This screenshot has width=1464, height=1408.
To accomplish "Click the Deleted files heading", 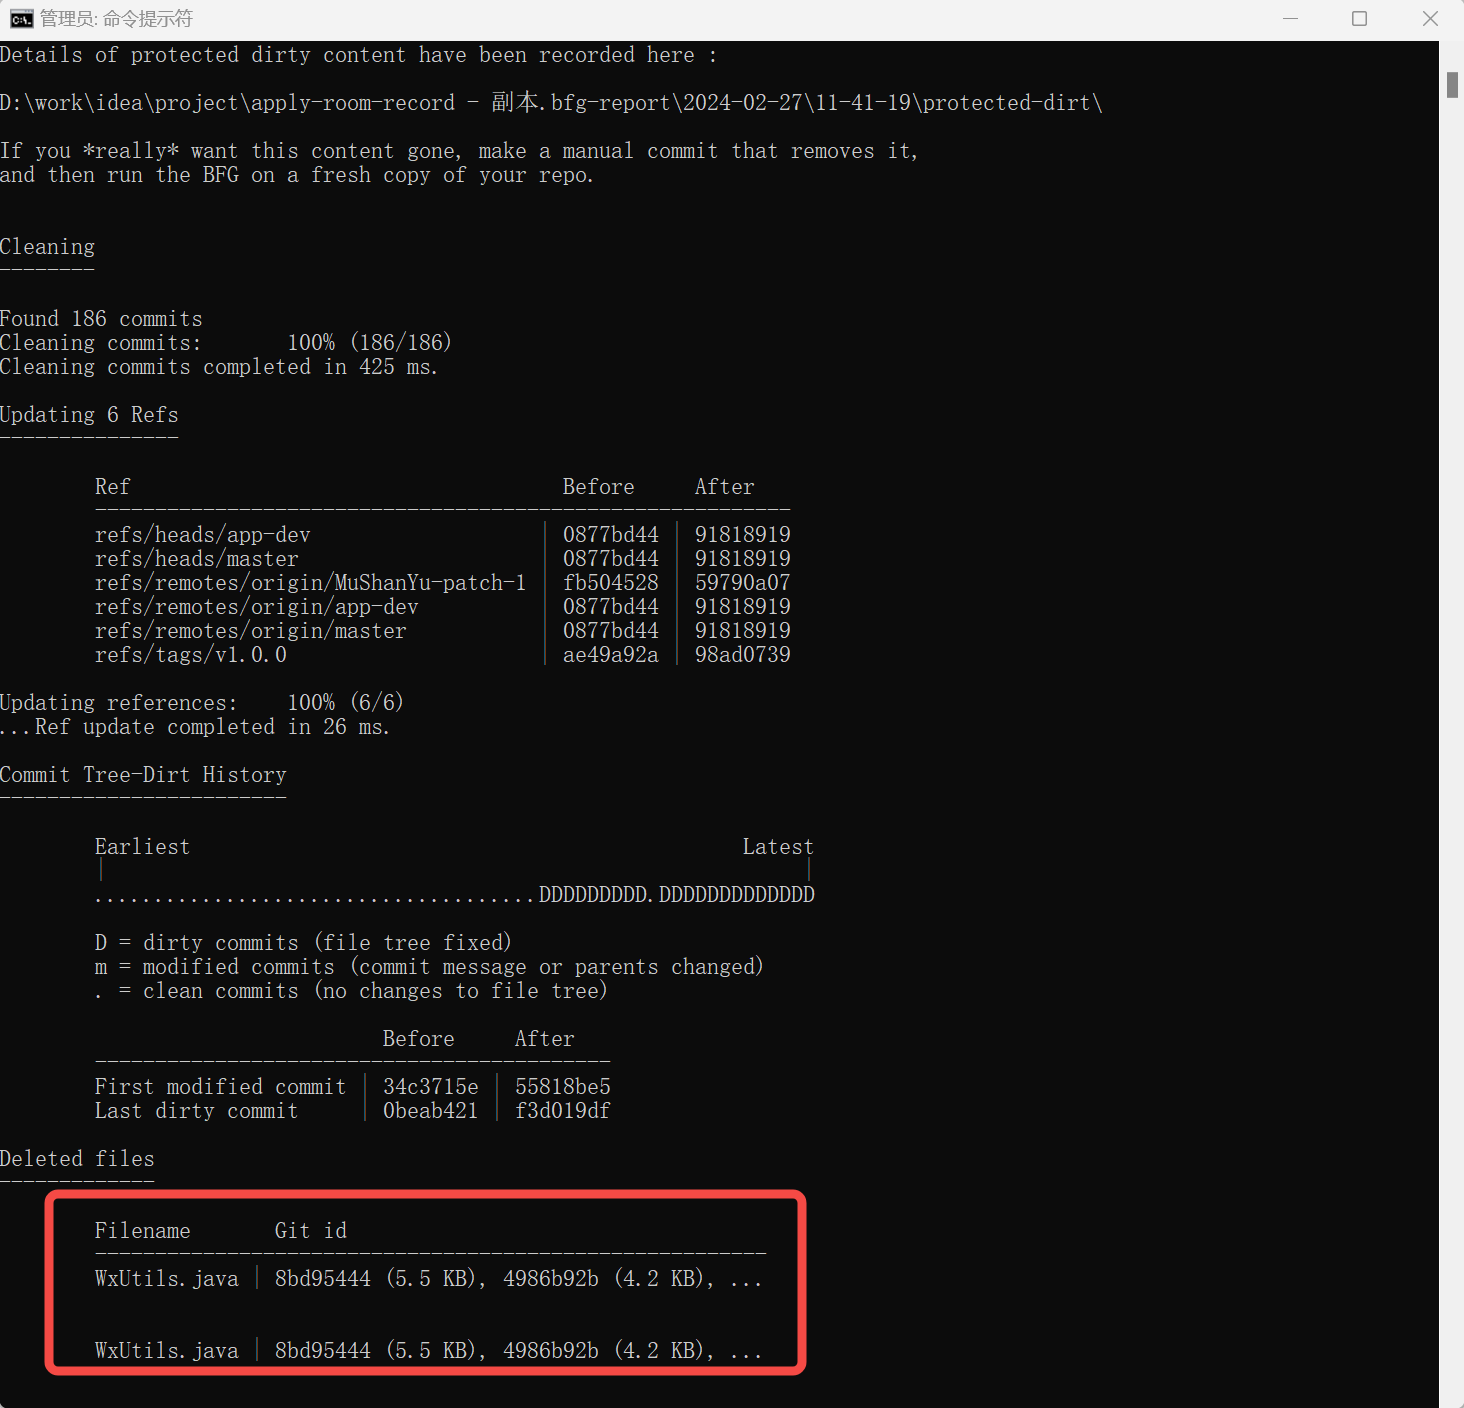I will pos(77,1159).
